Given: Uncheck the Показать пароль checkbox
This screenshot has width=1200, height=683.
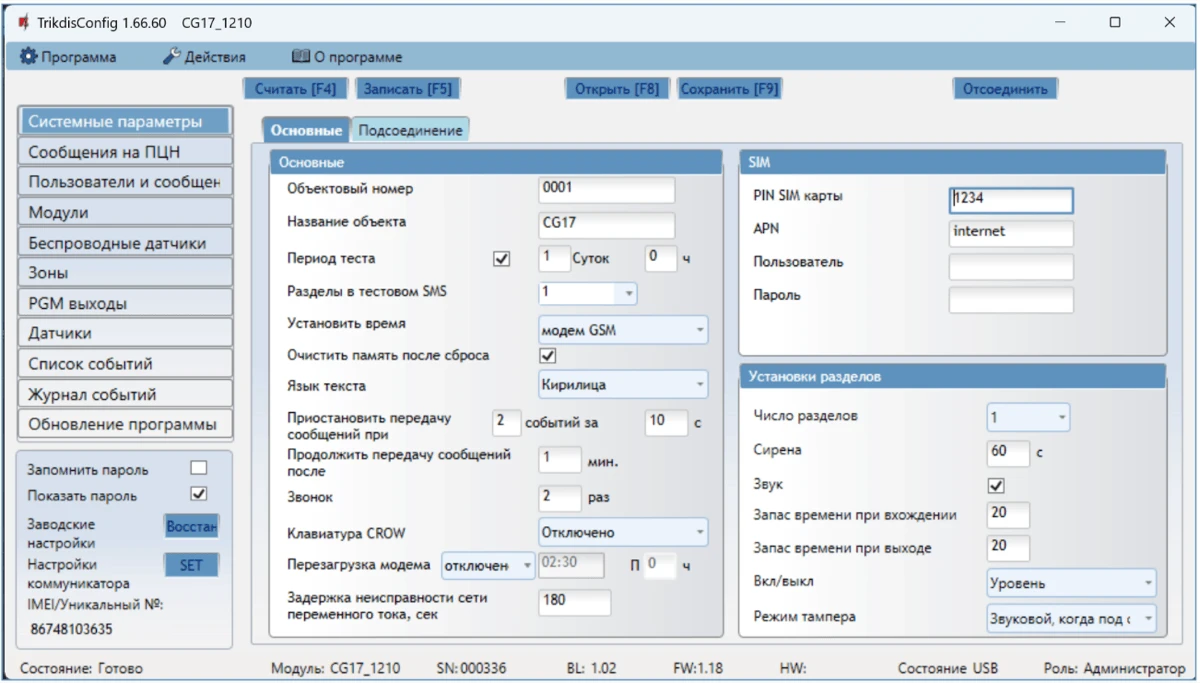Looking at the screenshot, I should click(199, 494).
